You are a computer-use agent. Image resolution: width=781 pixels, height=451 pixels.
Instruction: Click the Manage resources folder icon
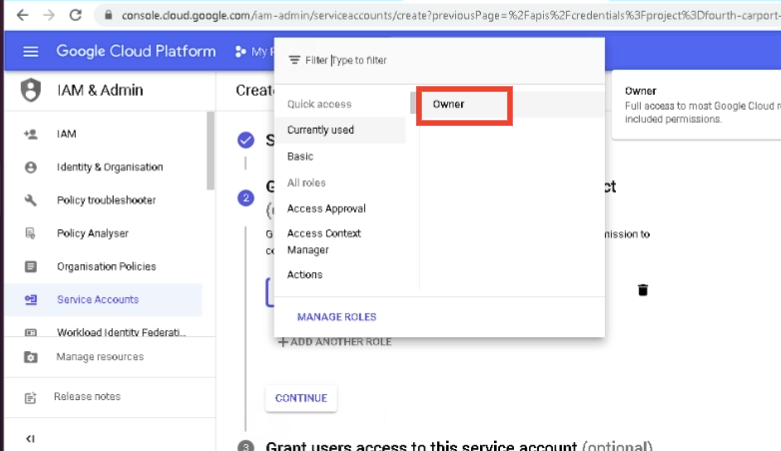(30, 357)
